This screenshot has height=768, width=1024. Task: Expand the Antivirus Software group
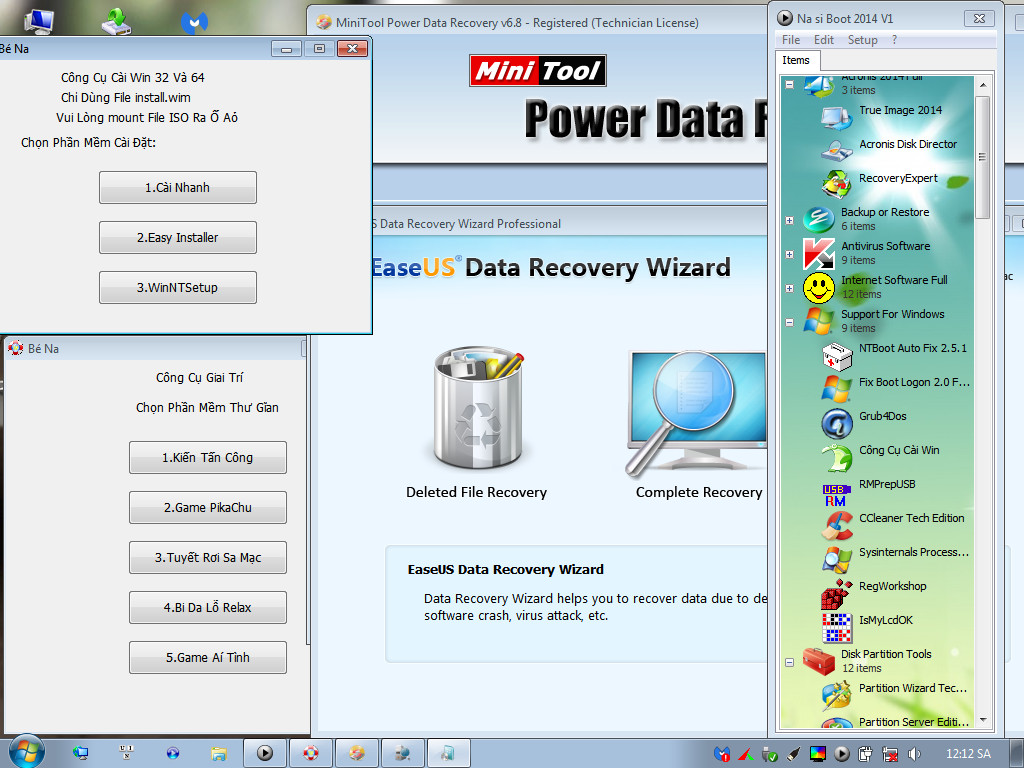tap(790, 254)
